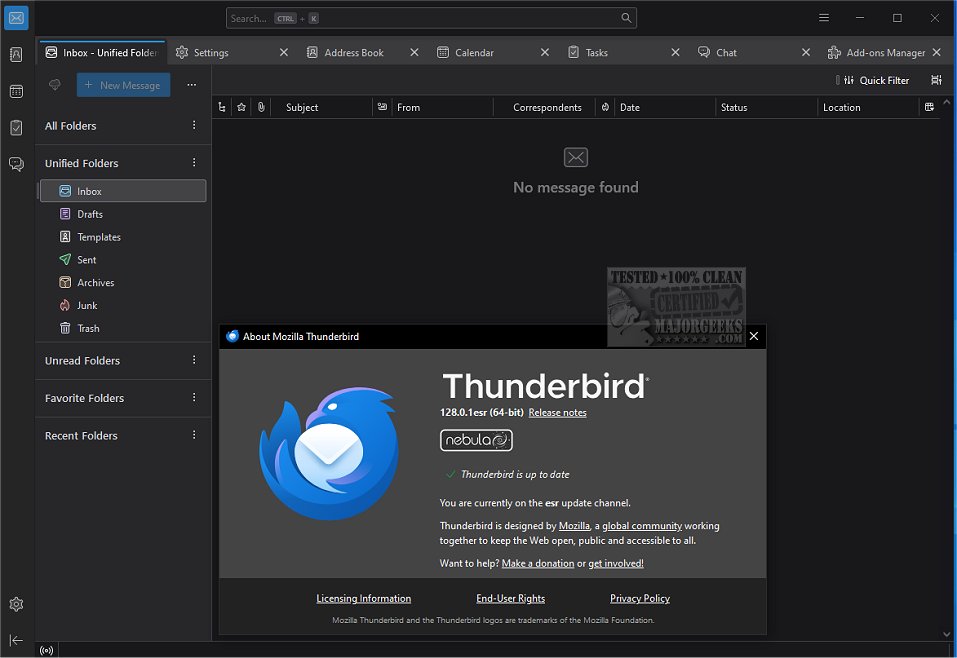Click the attachment column paperclip icon
This screenshot has width=957, height=658.
(260, 107)
